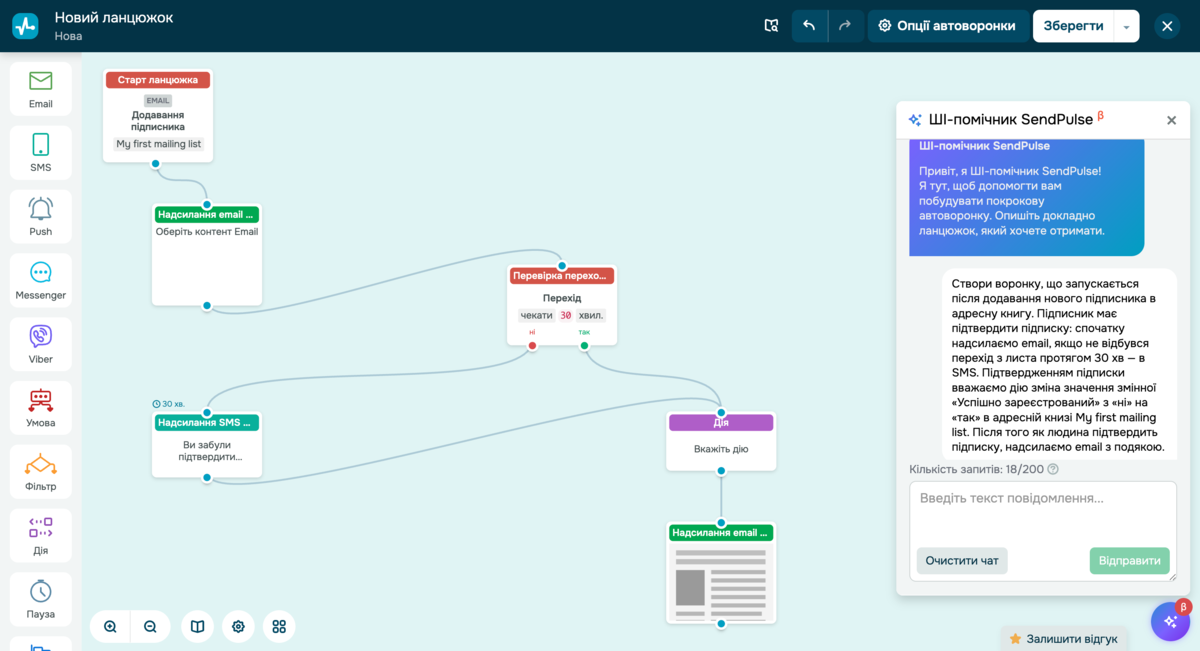Select the Фільтр block in sidebar

click(x=40, y=473)
